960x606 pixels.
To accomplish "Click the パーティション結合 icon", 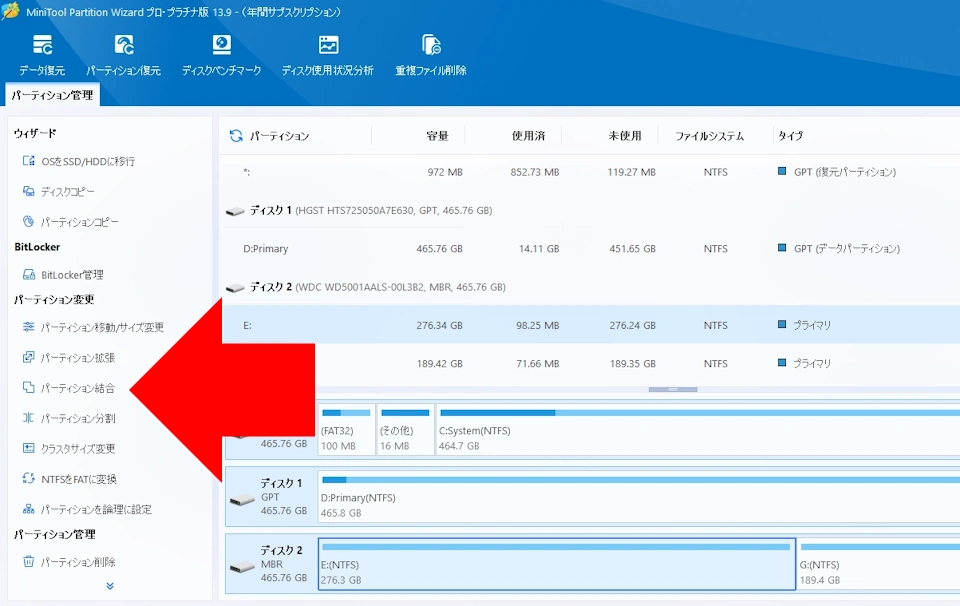I will click(x=28, y=387).
